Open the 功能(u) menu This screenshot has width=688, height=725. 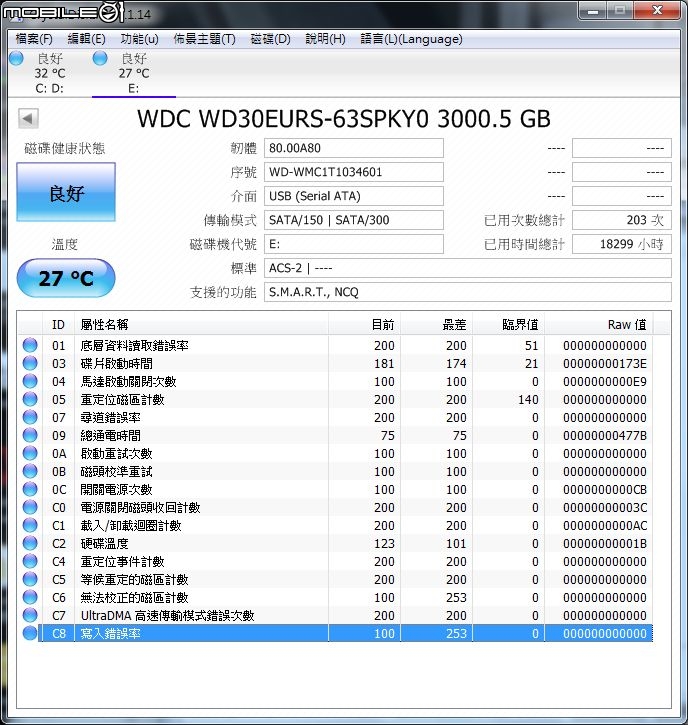[139, 39]
